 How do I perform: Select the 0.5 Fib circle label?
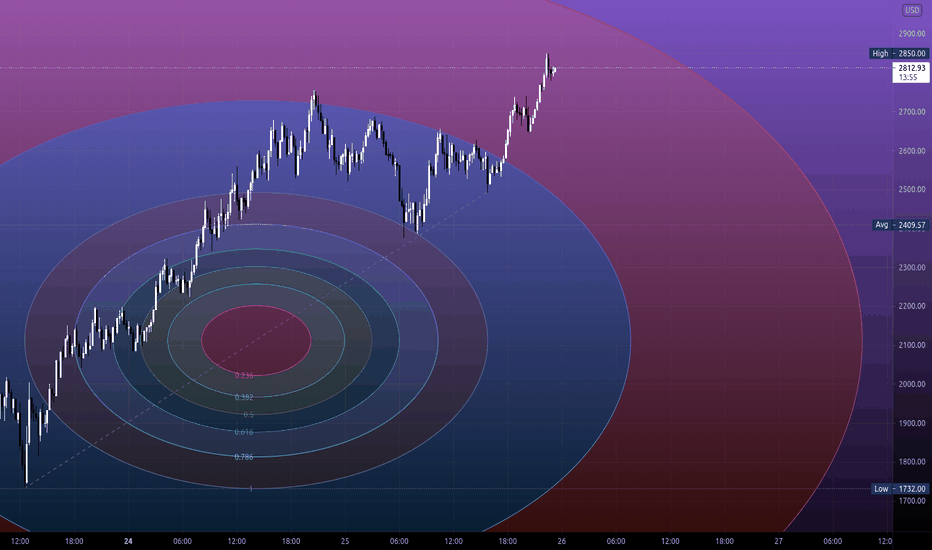[248, 415]
